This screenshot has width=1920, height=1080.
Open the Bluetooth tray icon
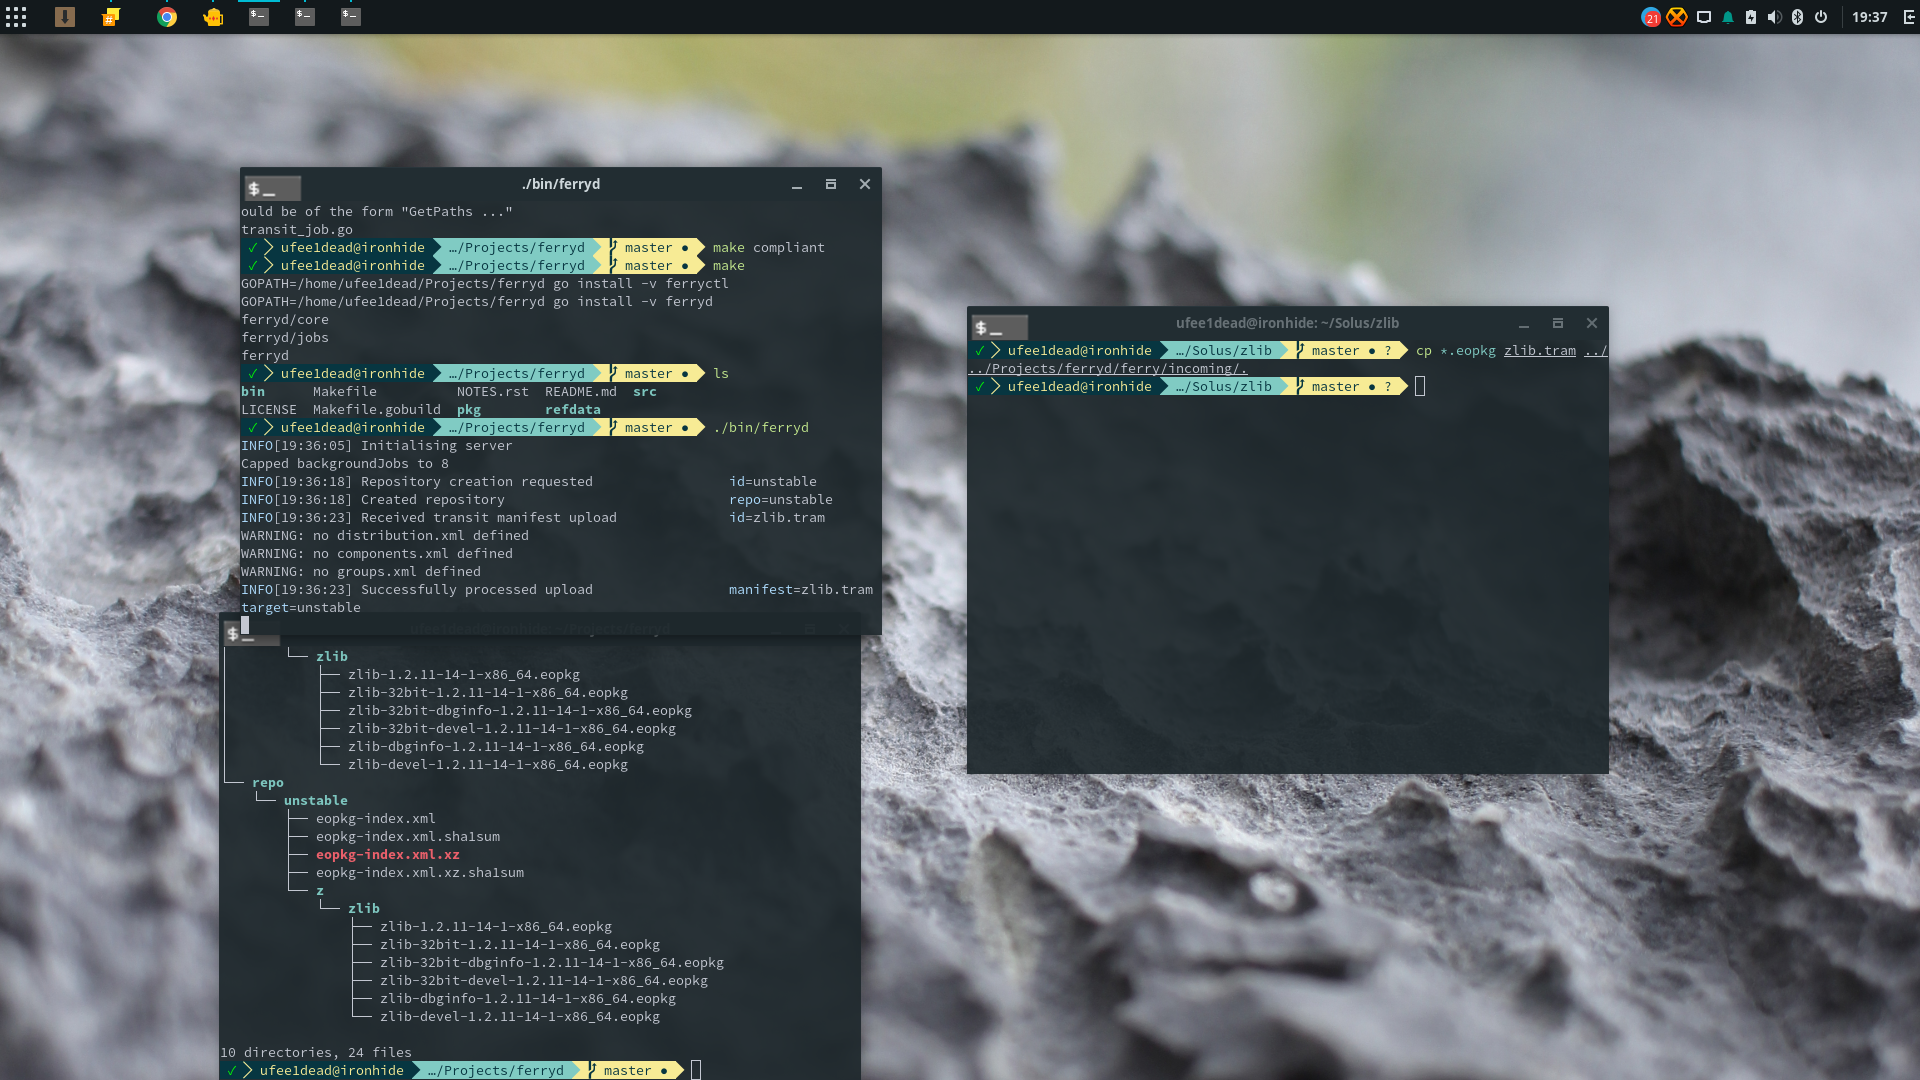(x=1797, y=17)
